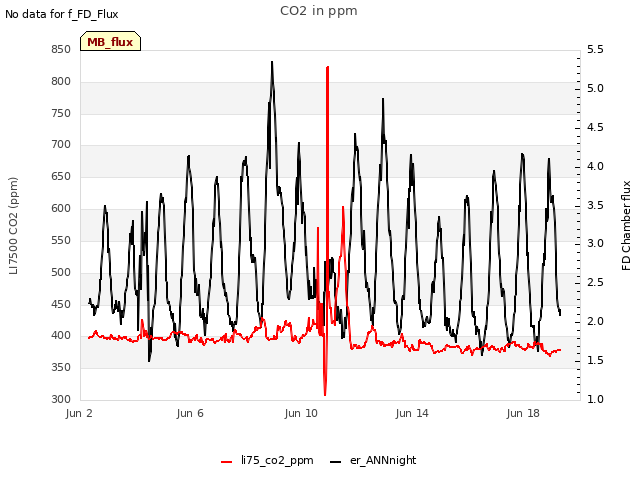Click the MB_flux label tag
Image resolution: width=640 pixels, height=480 pixels.
(110, 41)
